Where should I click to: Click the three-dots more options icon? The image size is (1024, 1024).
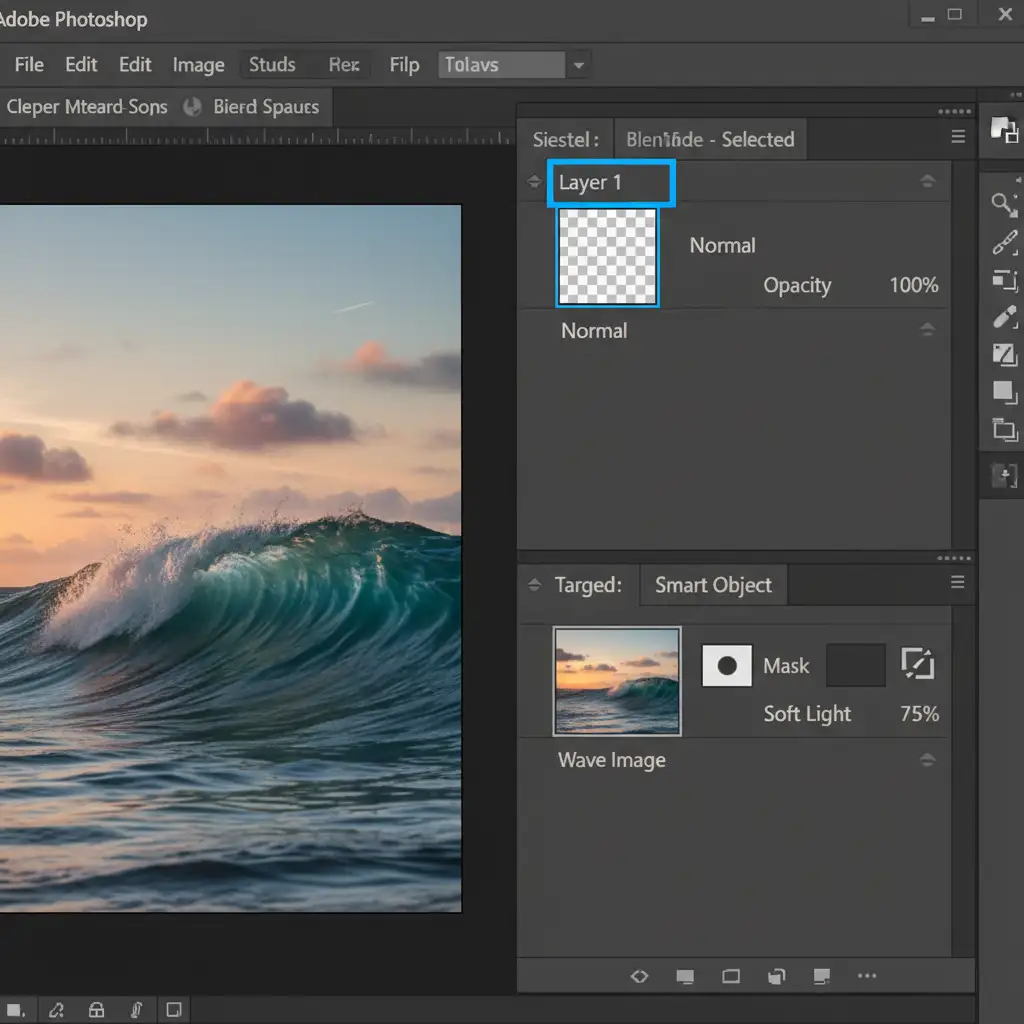pyautogui.click(x=867, y=976)
